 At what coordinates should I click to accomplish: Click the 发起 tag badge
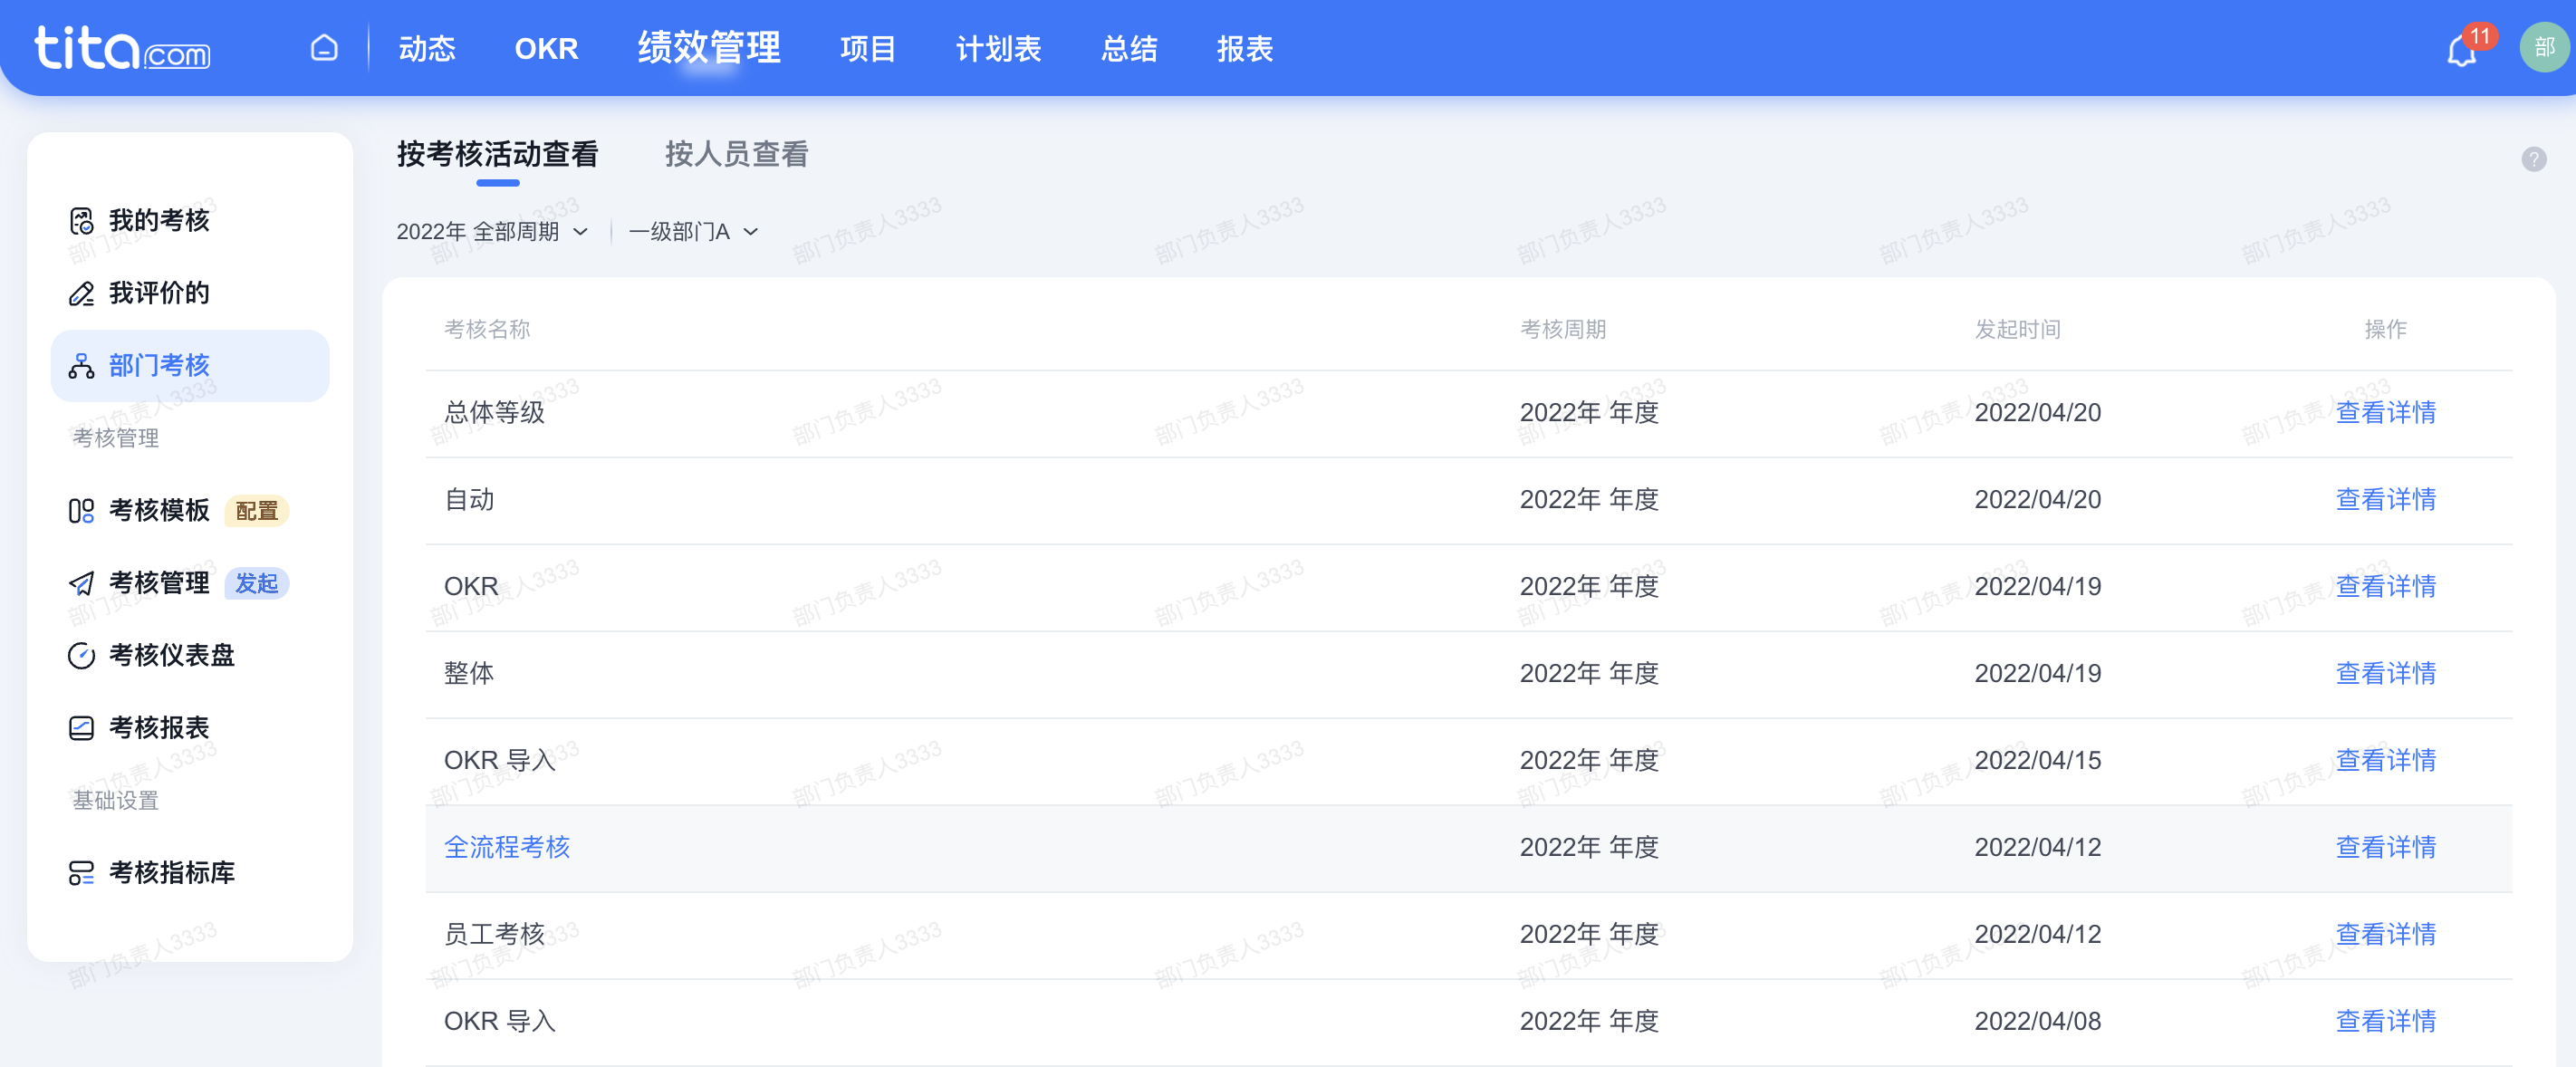(x=256, y=583)
